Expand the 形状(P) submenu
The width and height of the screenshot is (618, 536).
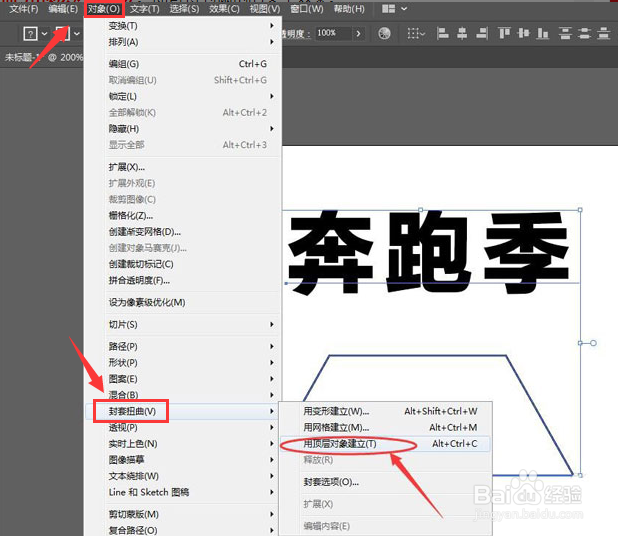183,363
